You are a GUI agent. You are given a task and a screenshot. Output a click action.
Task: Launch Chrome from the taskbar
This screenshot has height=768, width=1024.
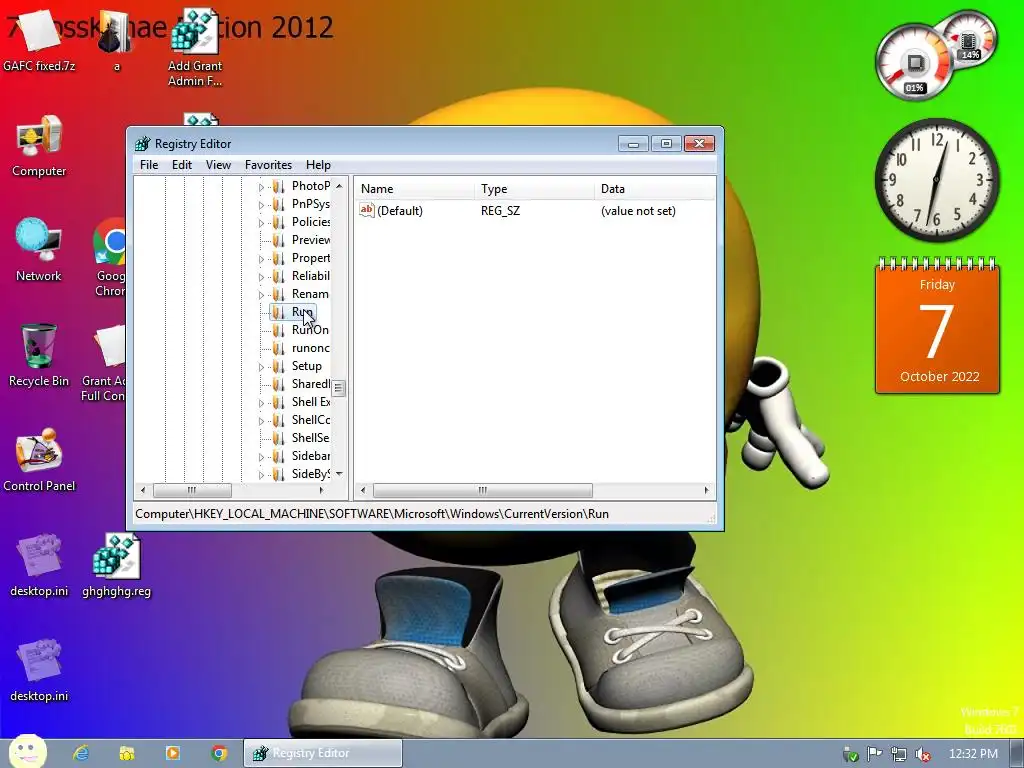219,753
